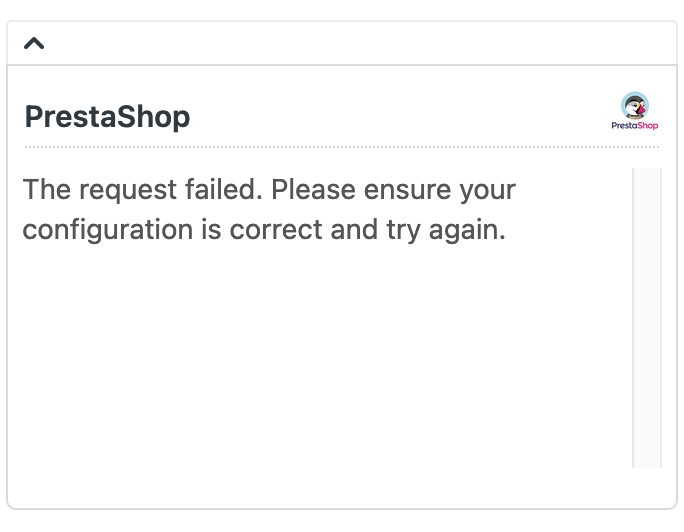Click the PrestaShop penguin mascot logo

coord(634,105)
